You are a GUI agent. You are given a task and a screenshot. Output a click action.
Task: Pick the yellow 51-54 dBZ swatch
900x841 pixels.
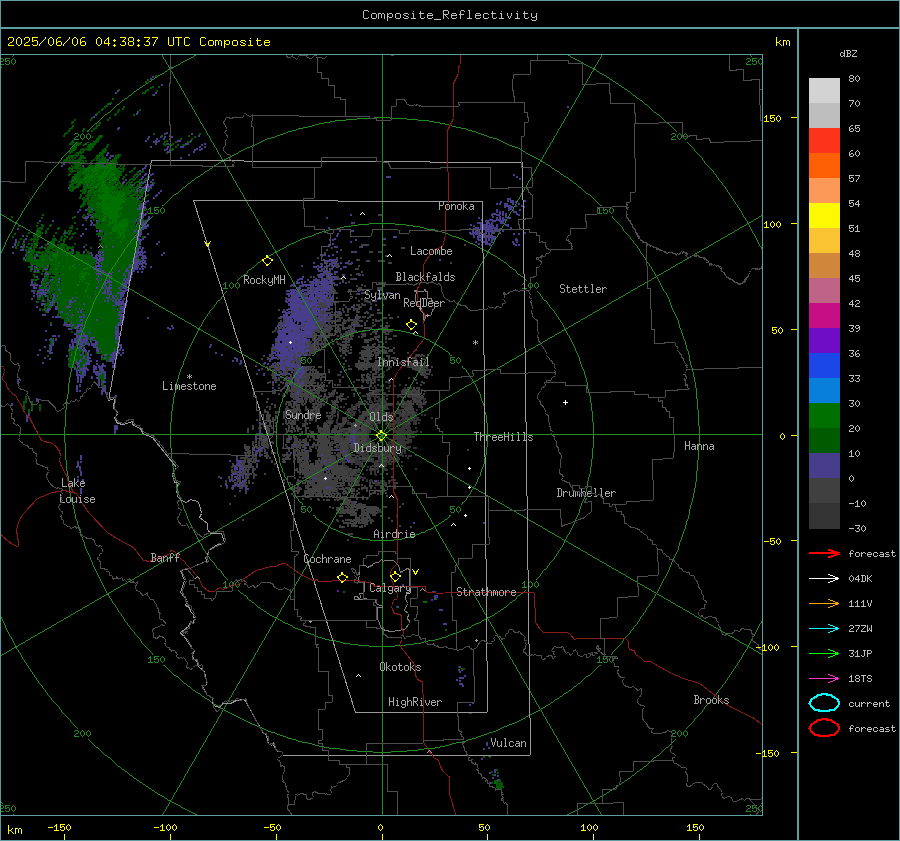tap(824, 215)
